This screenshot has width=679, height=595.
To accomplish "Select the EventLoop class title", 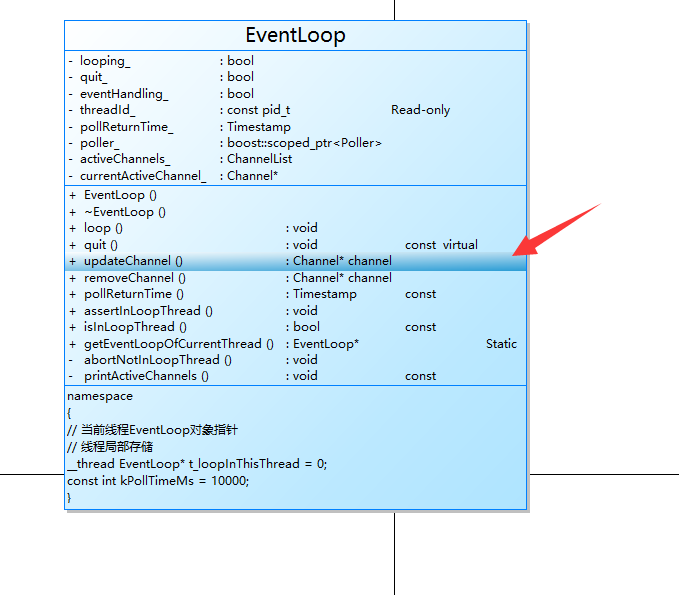I will pos(295,35).
